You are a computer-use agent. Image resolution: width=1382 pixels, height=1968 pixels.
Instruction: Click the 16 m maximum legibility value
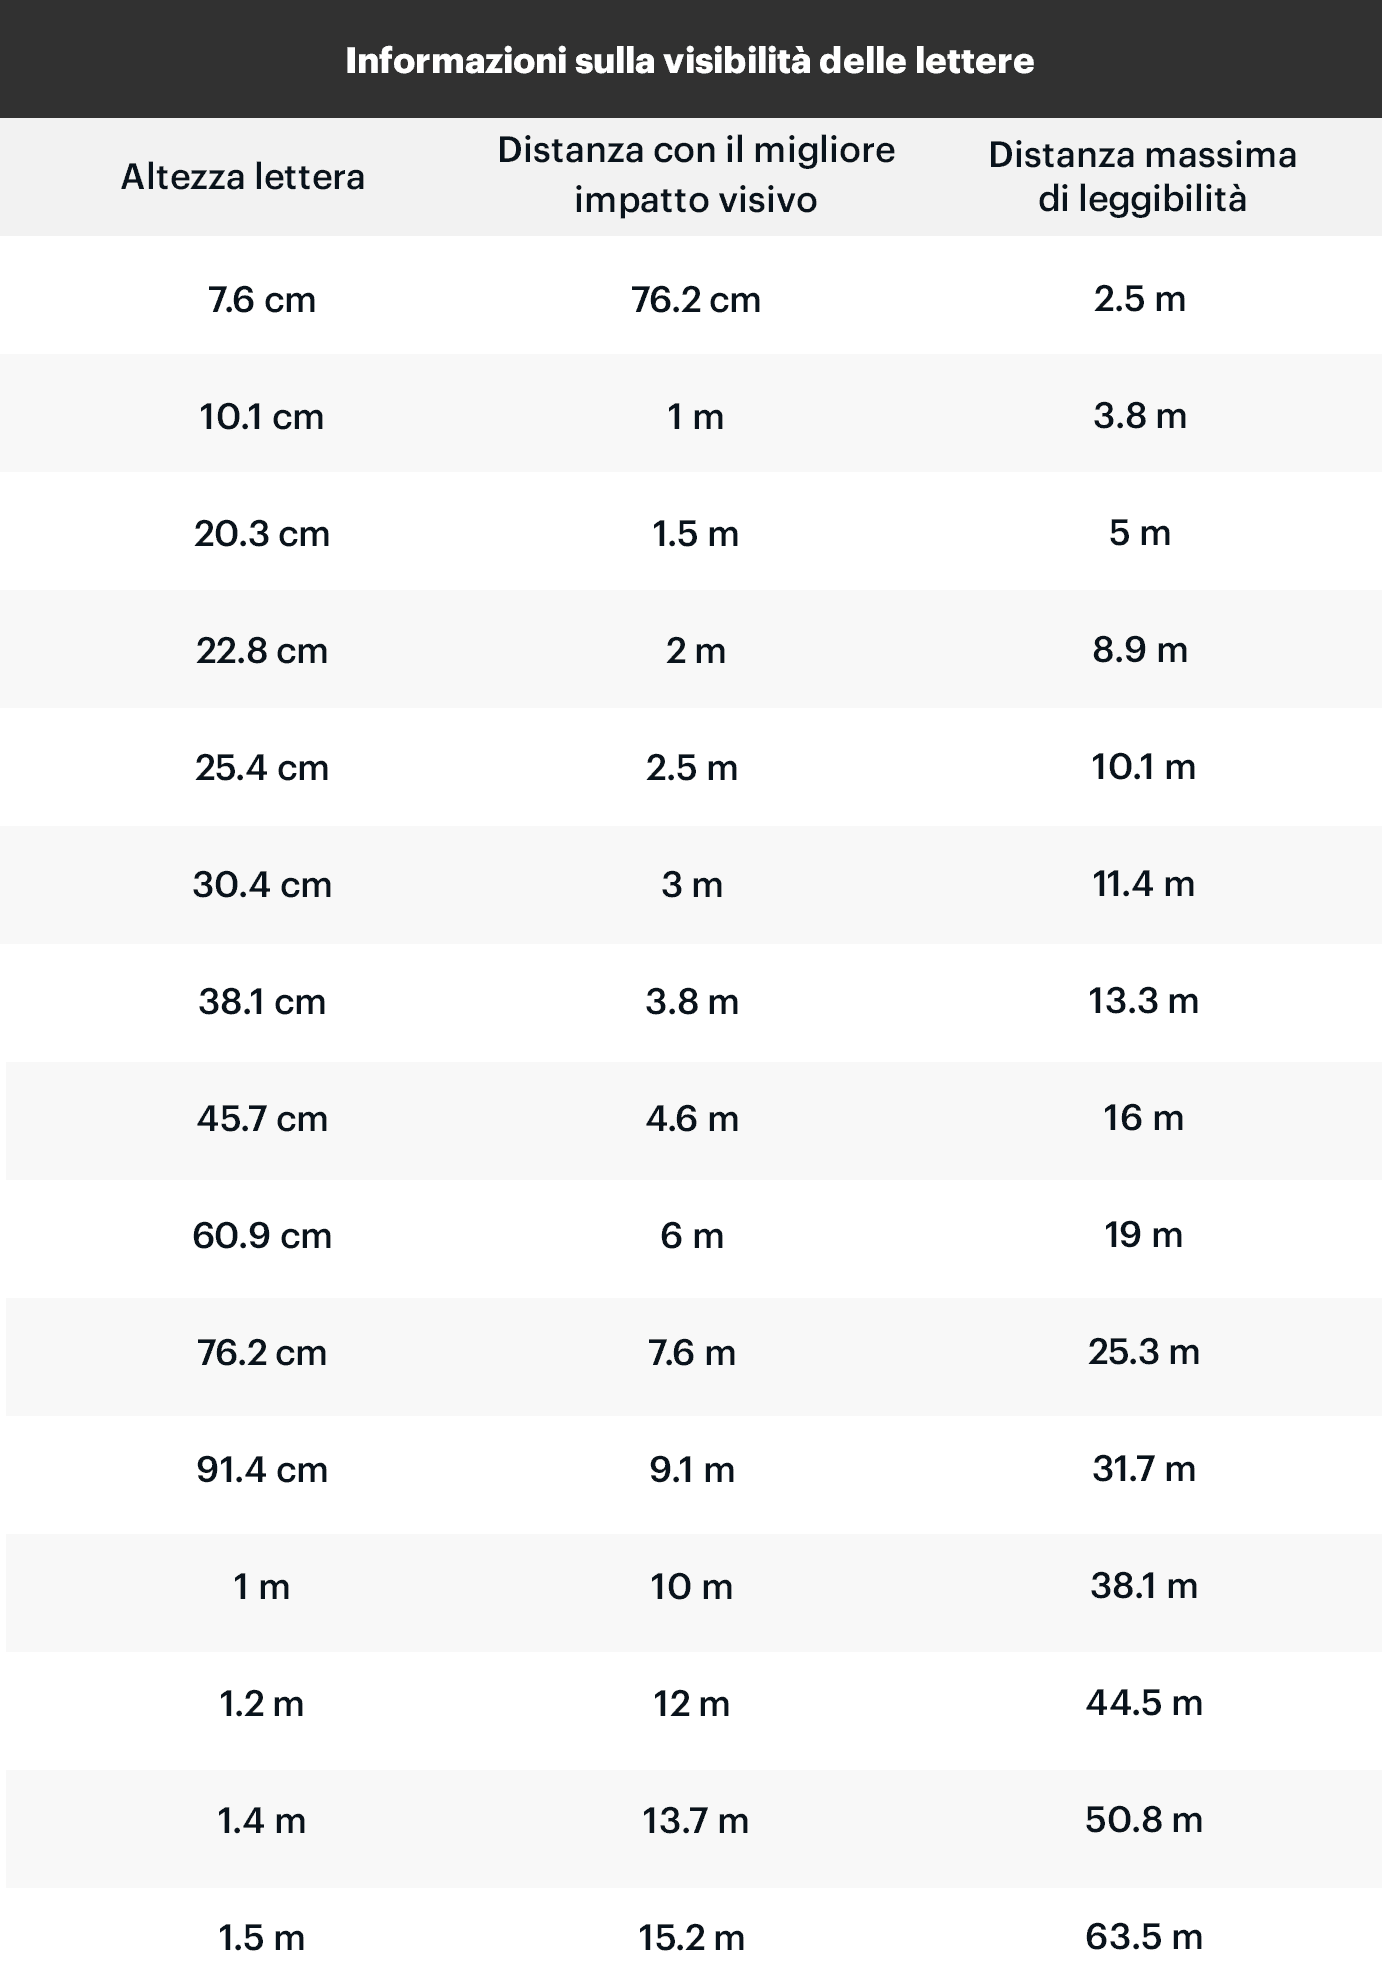click(1143, 1117)
